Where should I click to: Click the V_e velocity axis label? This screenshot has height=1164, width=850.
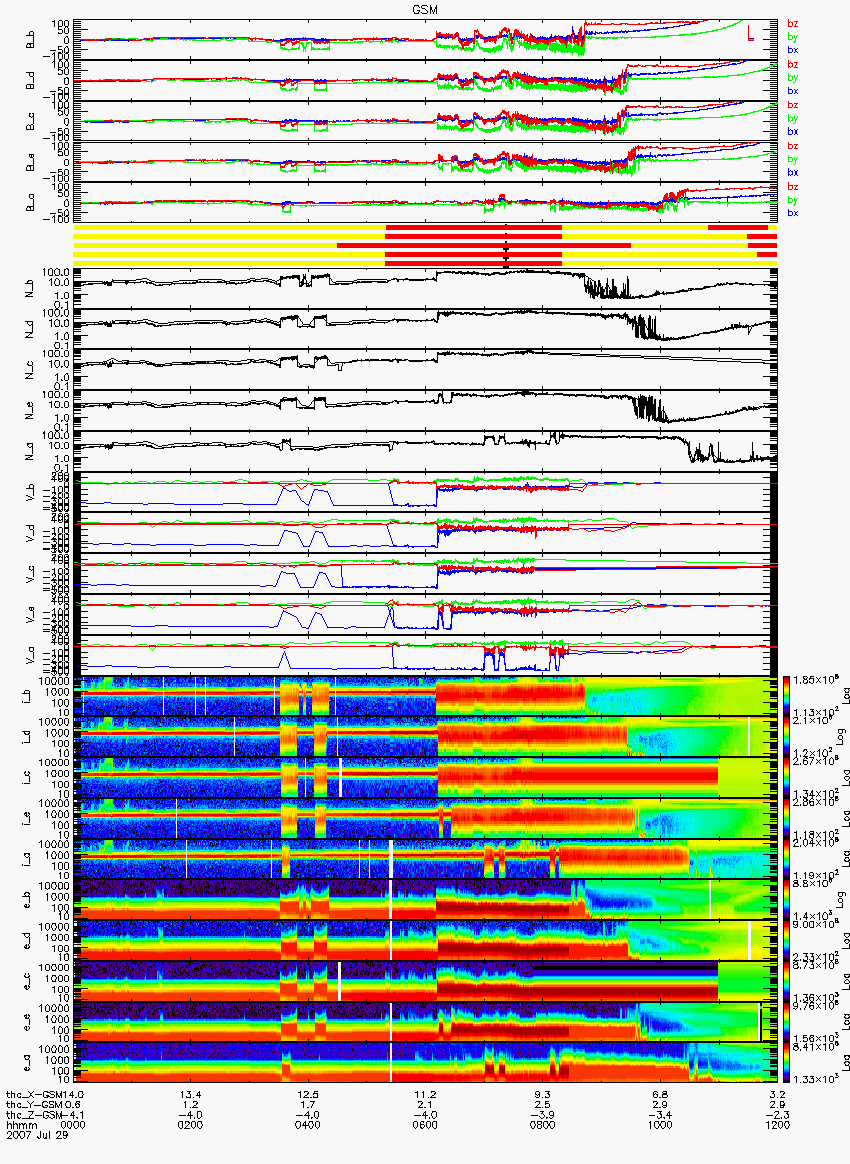point(30,614)
